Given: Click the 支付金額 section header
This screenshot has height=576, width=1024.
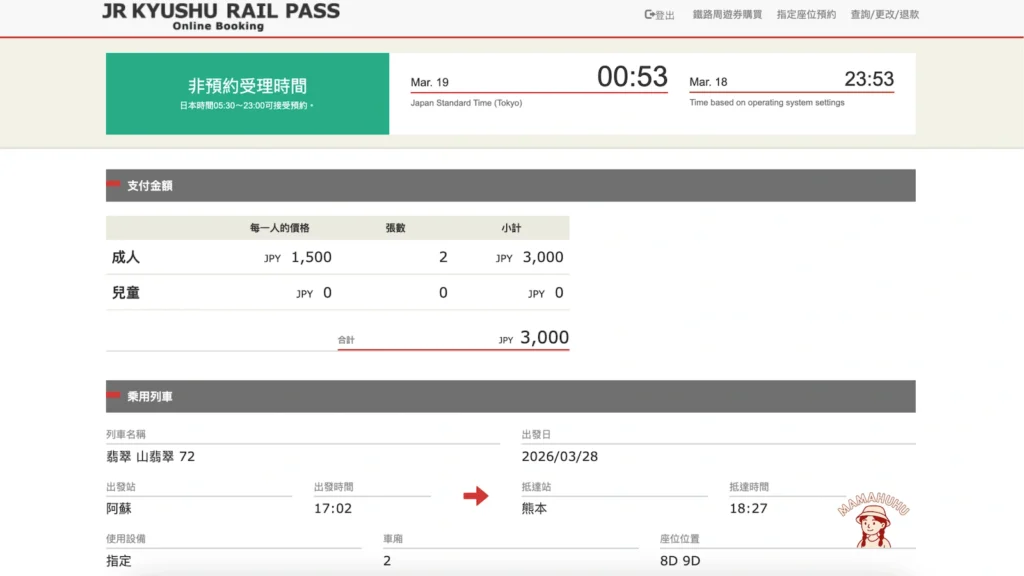Looking at the screenshot, I should click(511, 185).
